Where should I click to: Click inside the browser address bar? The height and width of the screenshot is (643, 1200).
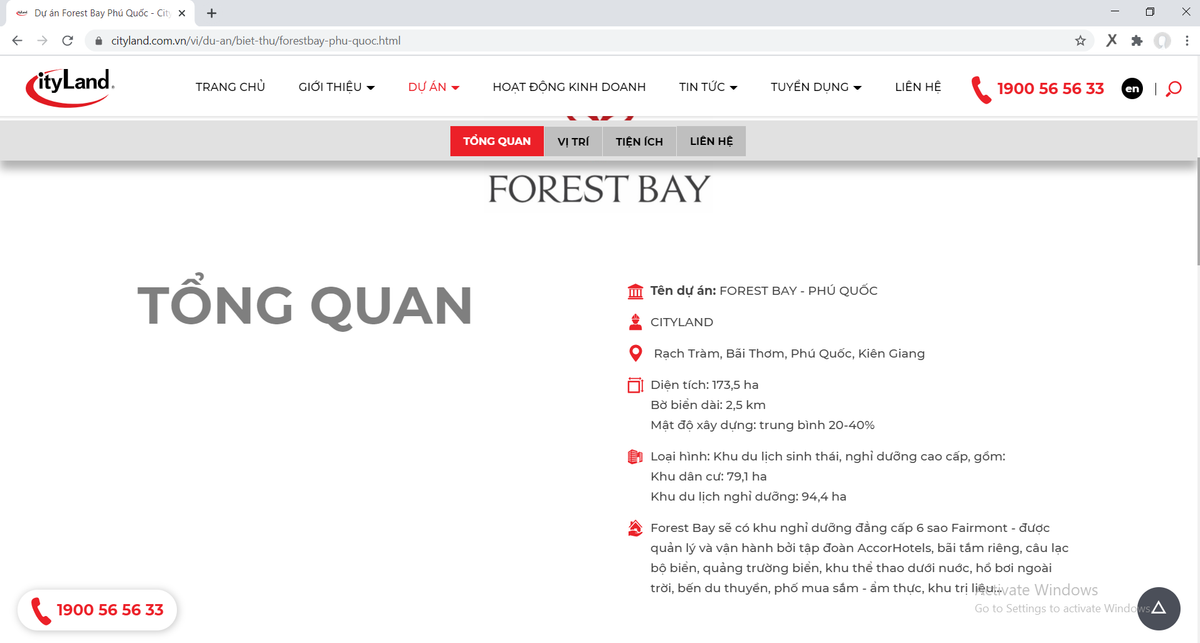[400, 41]
